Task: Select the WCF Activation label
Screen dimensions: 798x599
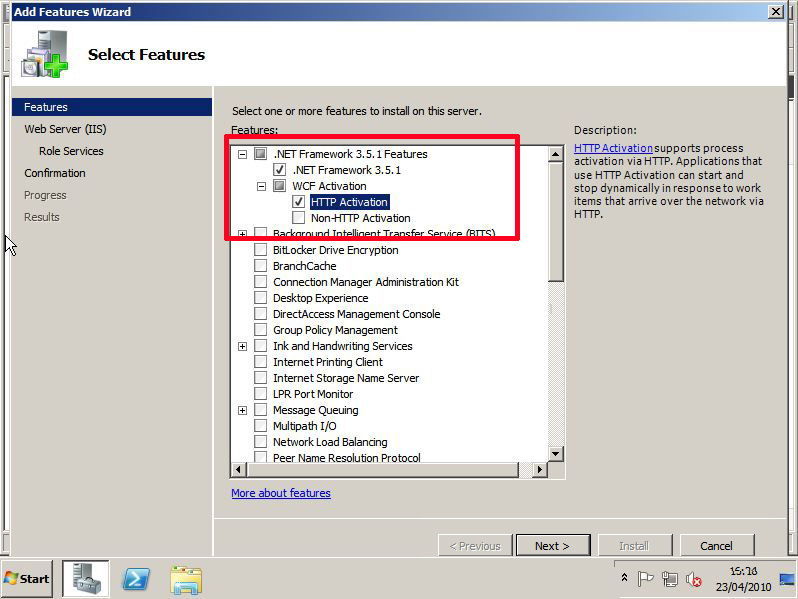Action: [329, 186]
